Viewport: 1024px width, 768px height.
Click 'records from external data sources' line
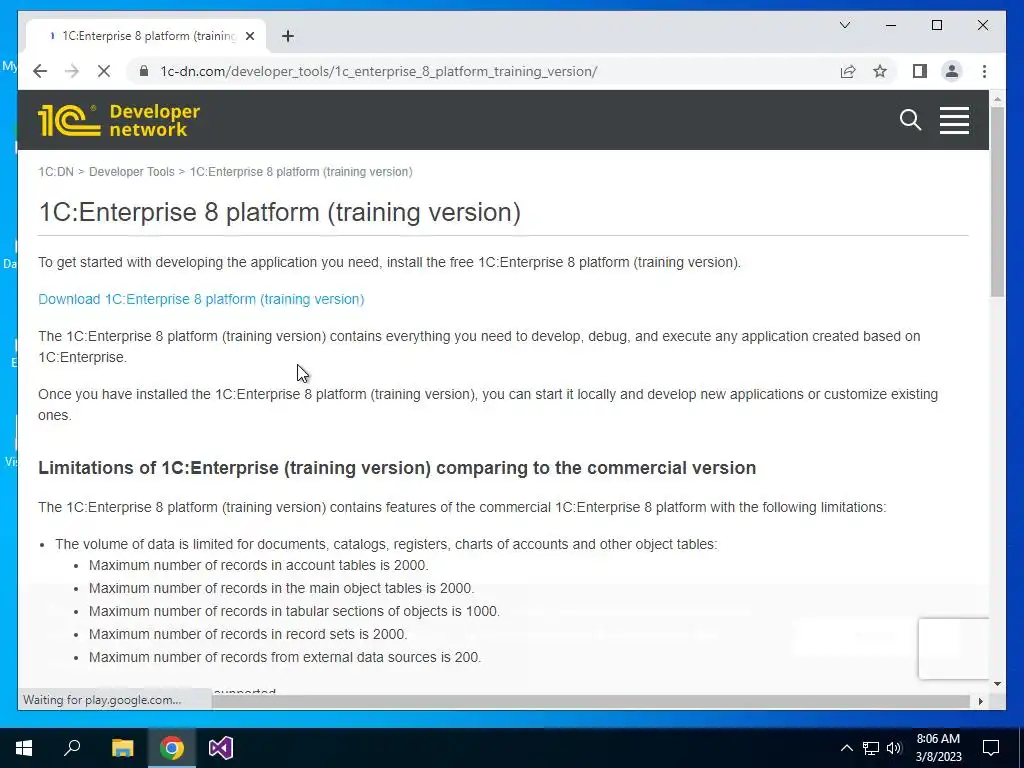coord(285,657)
